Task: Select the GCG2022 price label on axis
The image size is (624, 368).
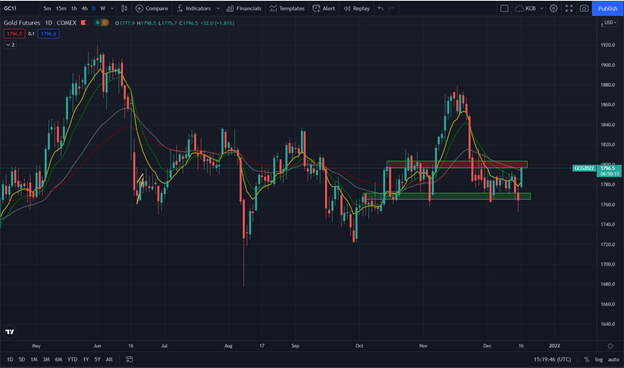Action: 584,168
